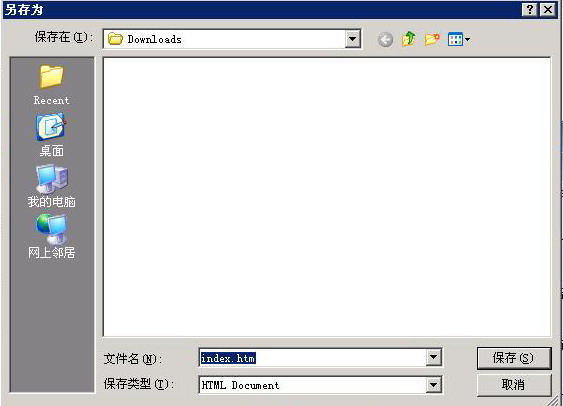Click the ? help button in title bar
563x406 pixels.
pos(530,9)
